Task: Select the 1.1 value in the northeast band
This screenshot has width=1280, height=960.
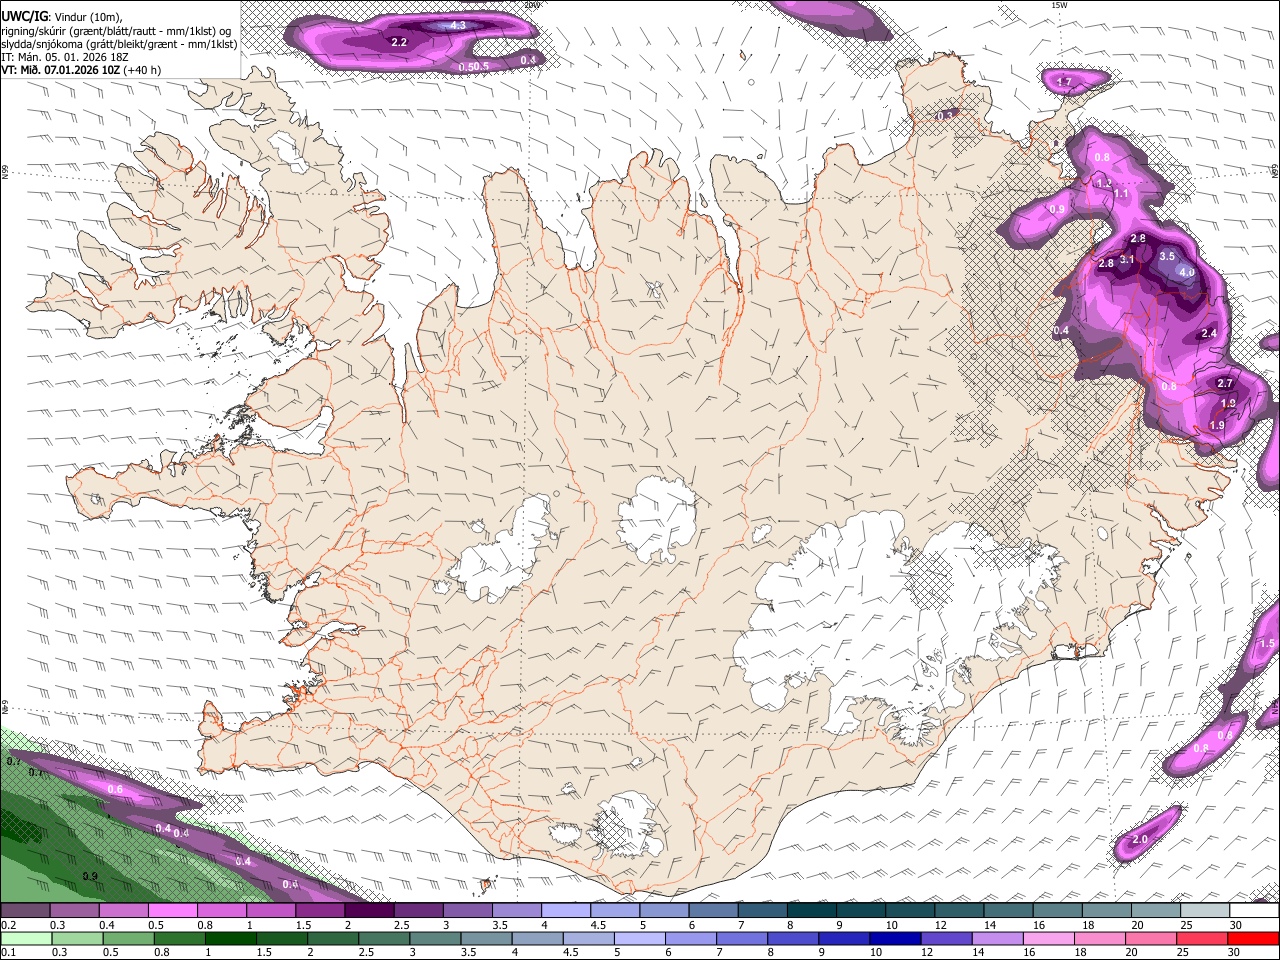Action: (x=1122, y=194)
